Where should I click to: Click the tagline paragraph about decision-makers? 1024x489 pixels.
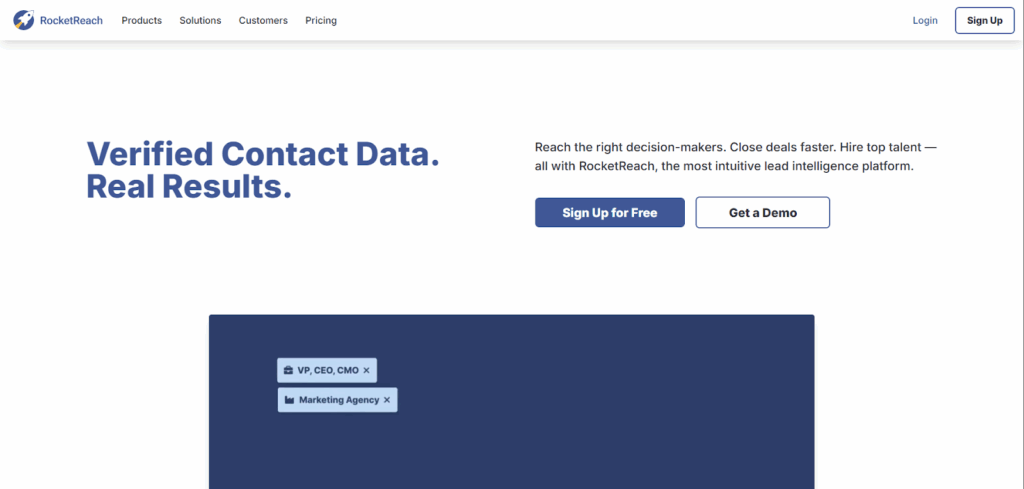[x=735, y=156]
